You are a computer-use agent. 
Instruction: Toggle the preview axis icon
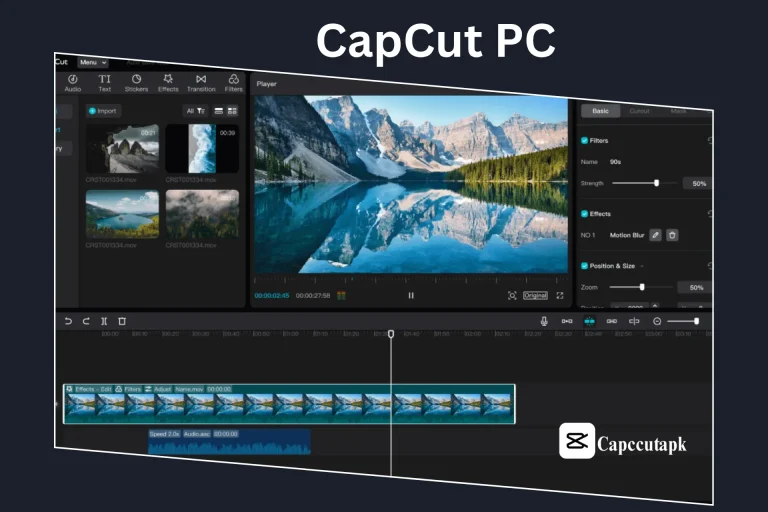[x=634, y=321]
